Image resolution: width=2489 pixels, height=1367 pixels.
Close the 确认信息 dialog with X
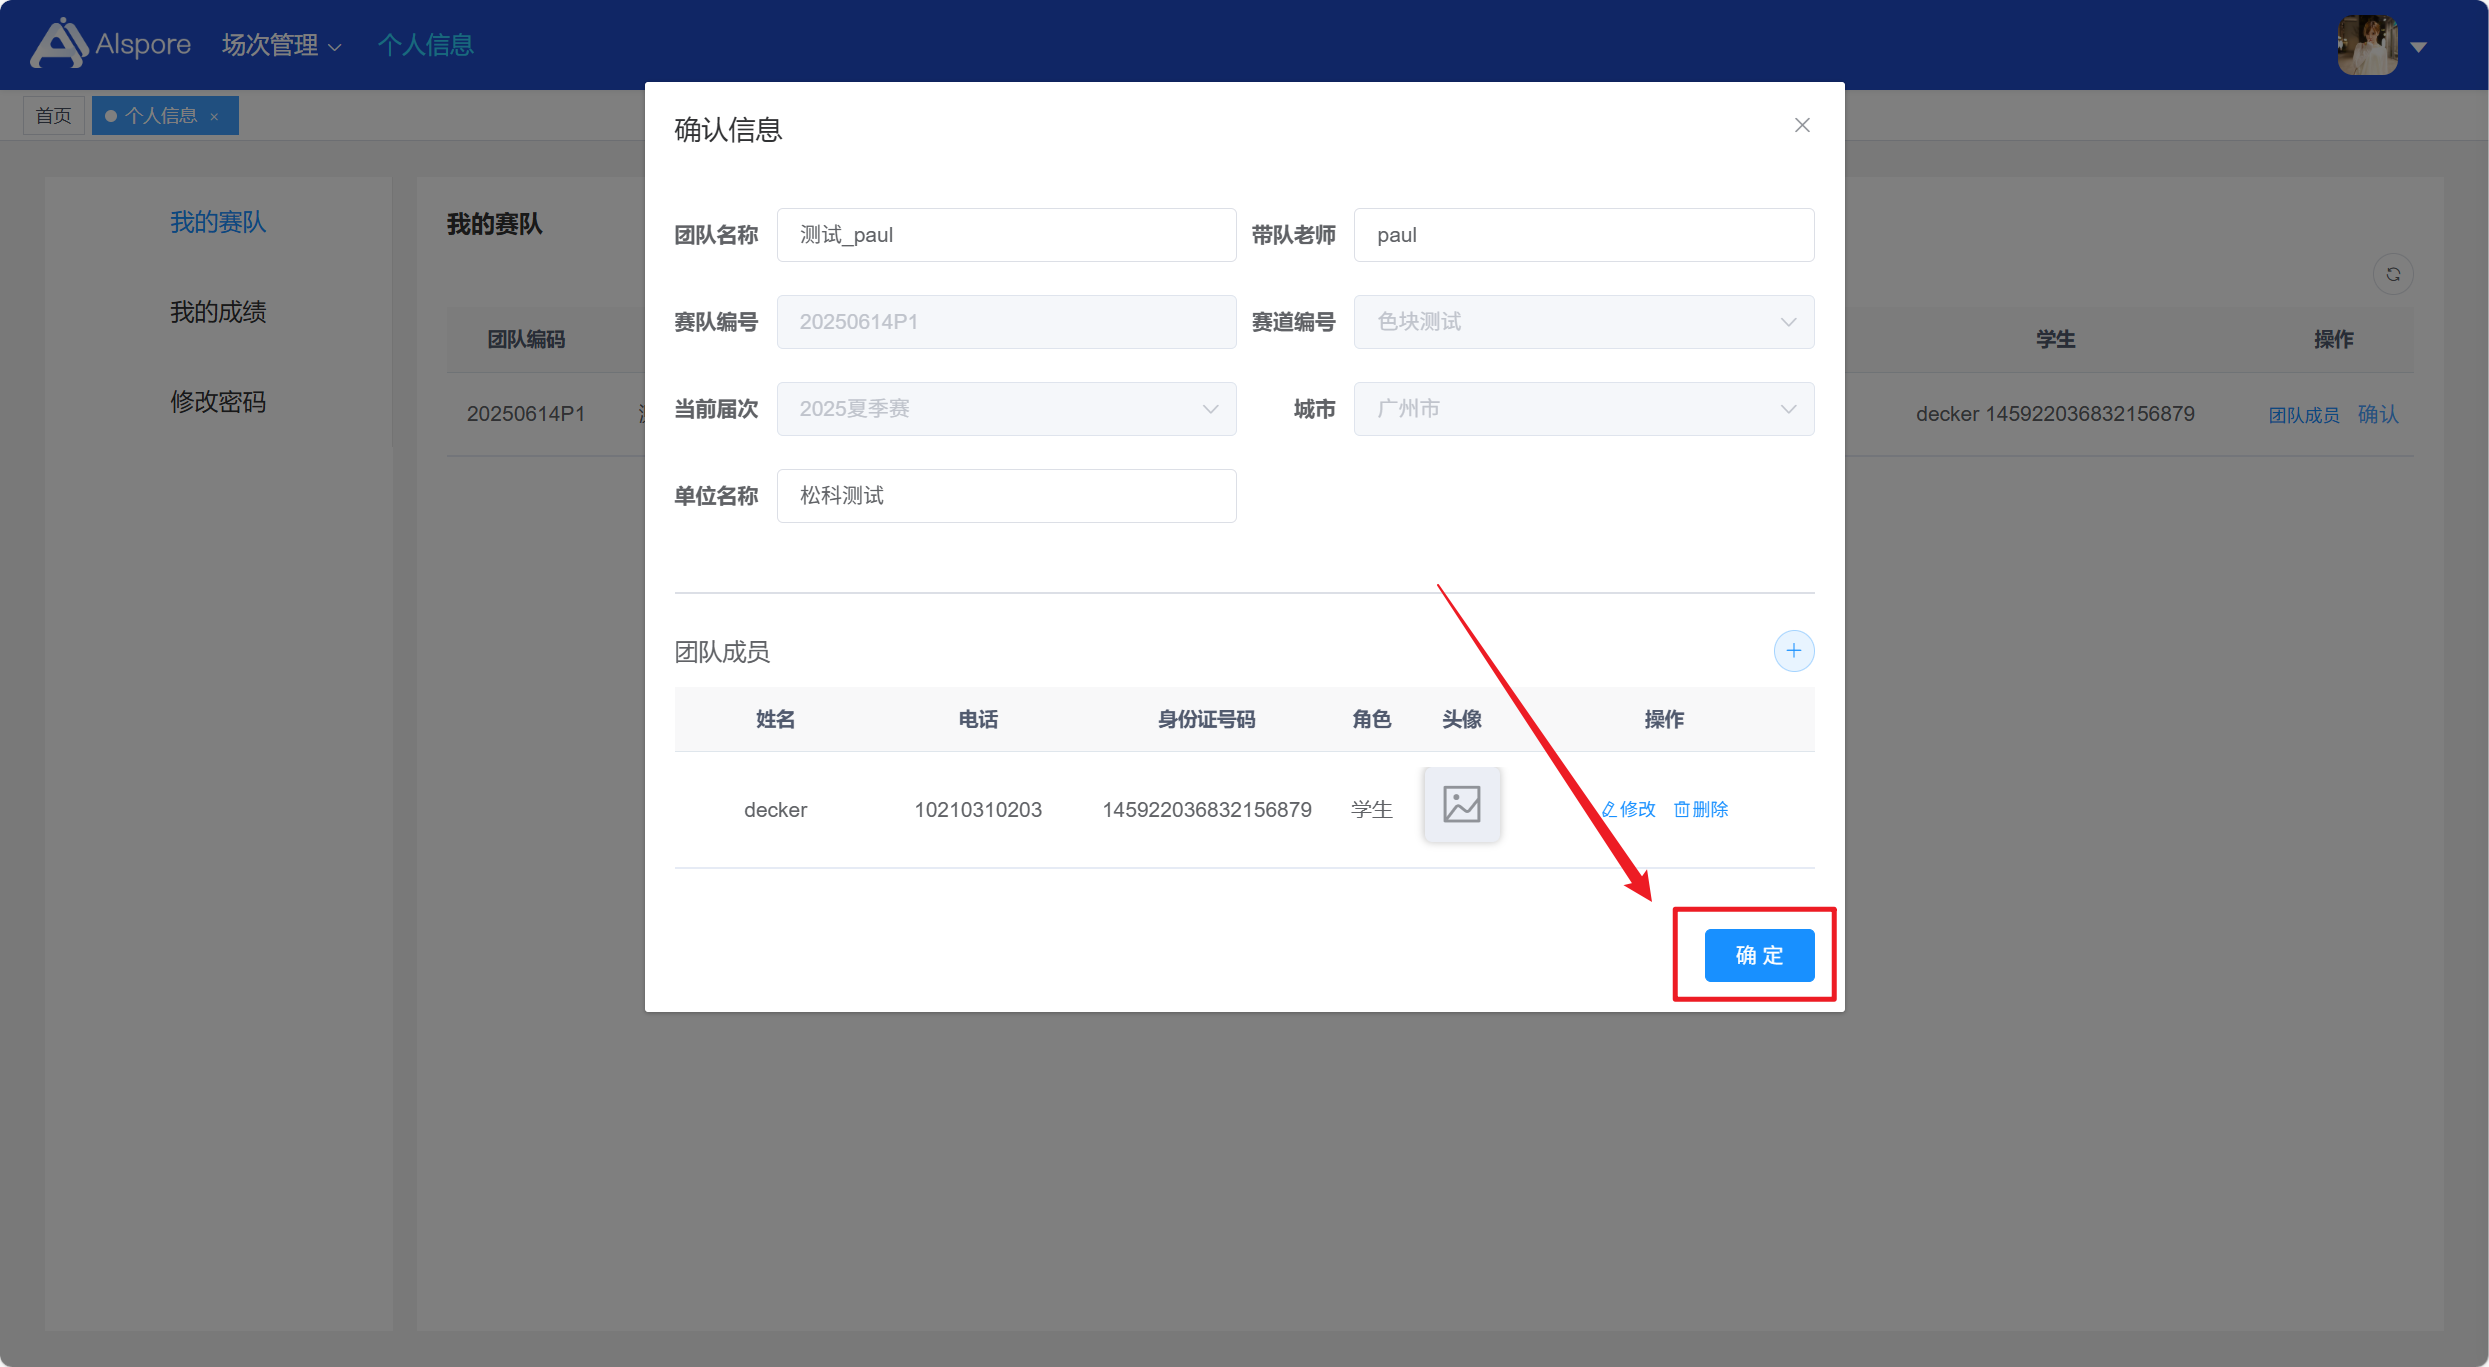pyautogui.click(x=1802, y=126)
